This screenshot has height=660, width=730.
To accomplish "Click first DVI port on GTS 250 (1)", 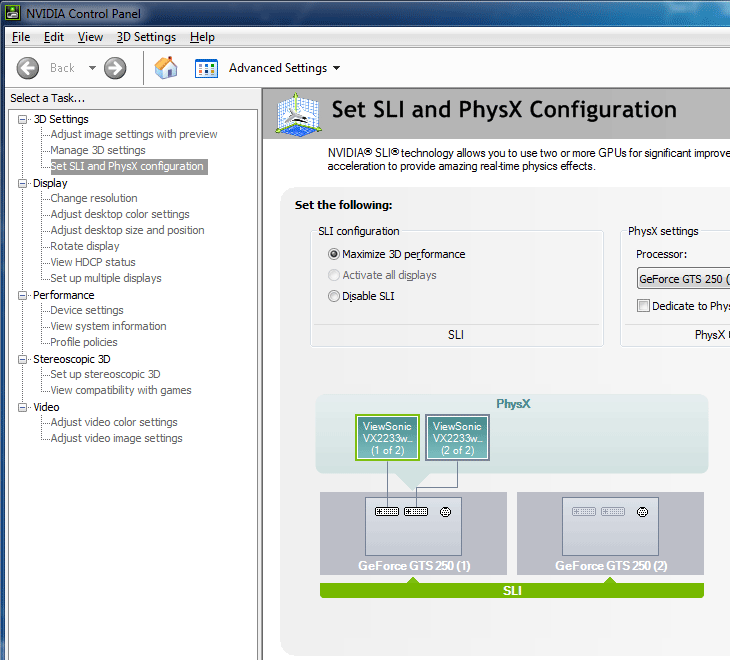I will tap(387, 512).
